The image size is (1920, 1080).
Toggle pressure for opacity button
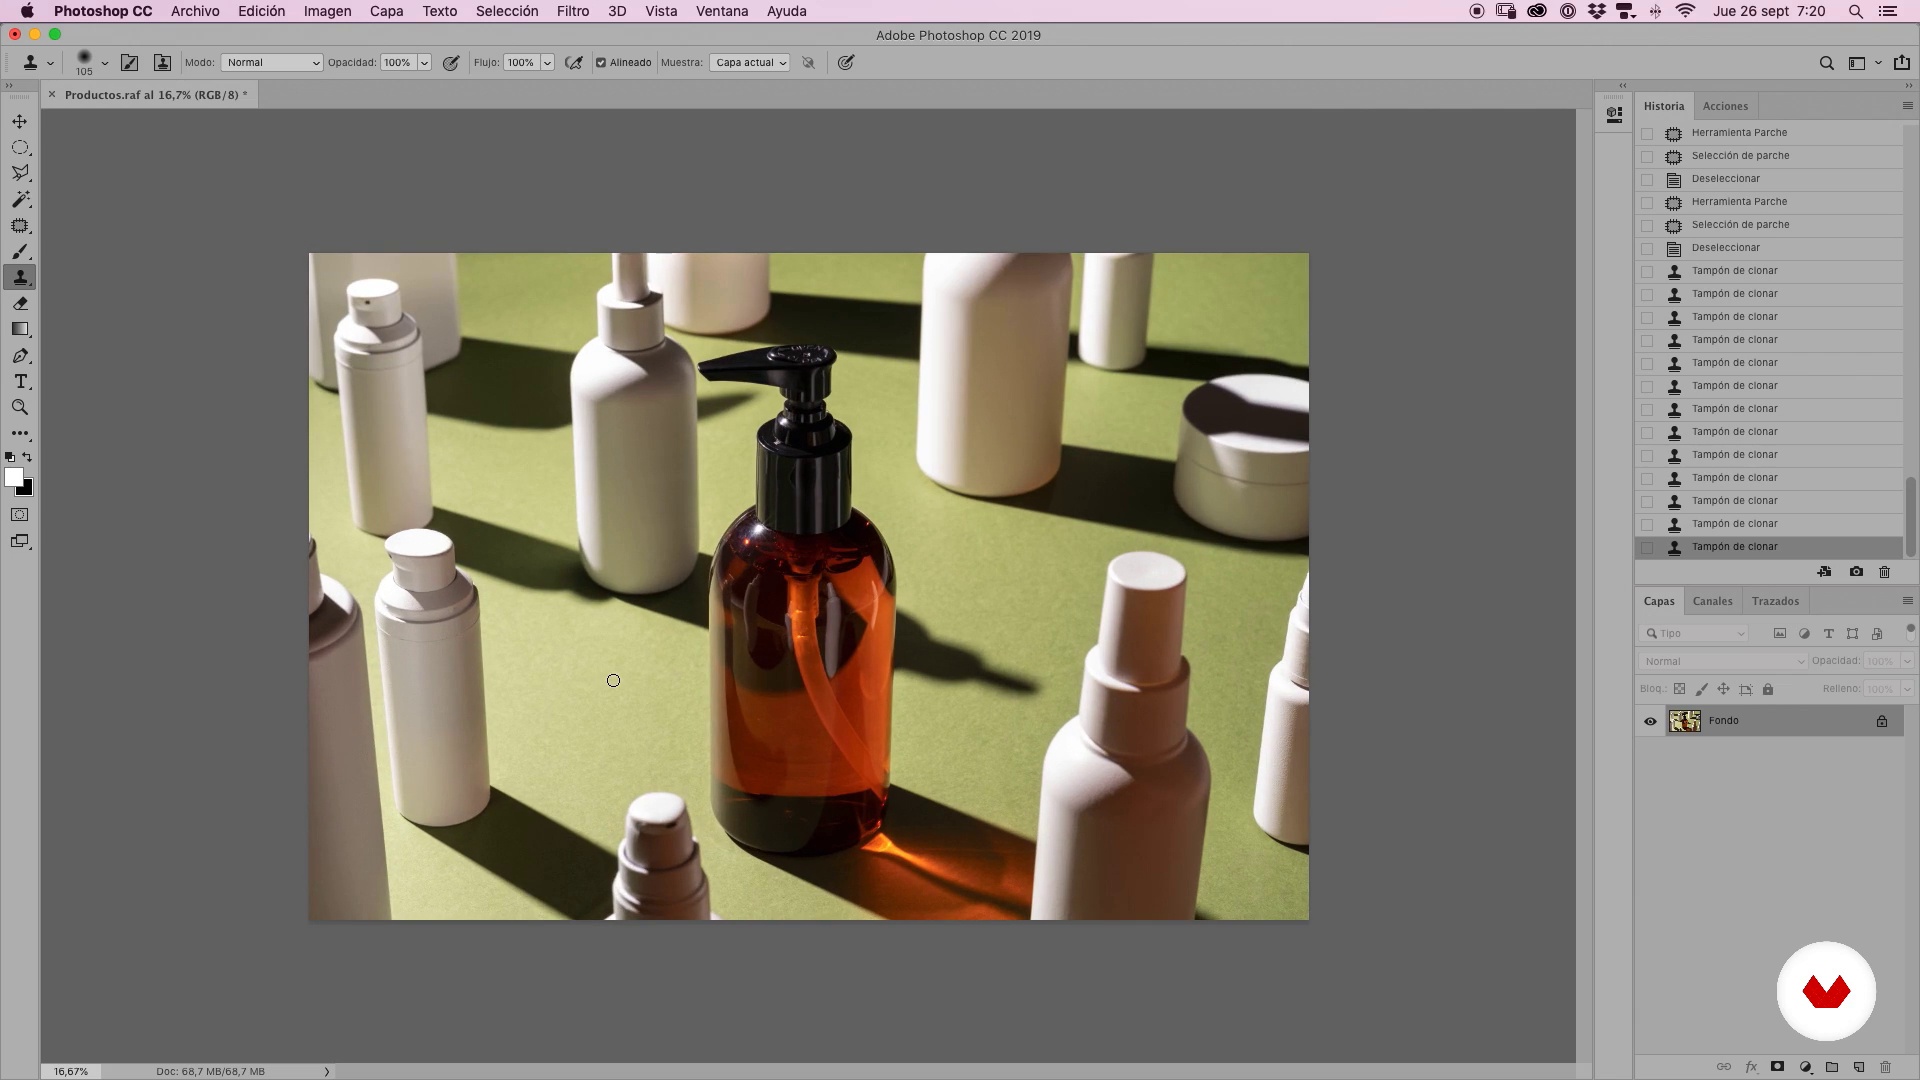pyautogui.click(x=451, y=62)
